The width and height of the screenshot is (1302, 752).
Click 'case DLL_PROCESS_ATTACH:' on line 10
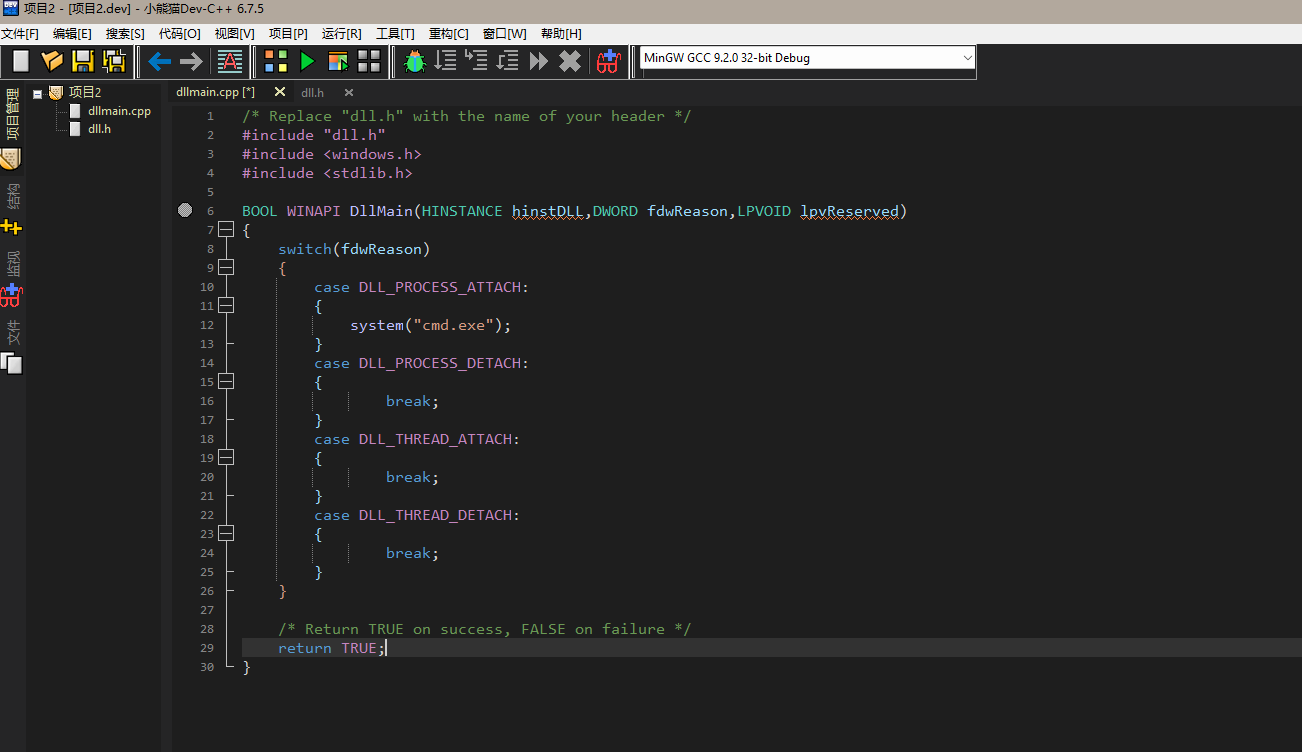click(422, 287)
